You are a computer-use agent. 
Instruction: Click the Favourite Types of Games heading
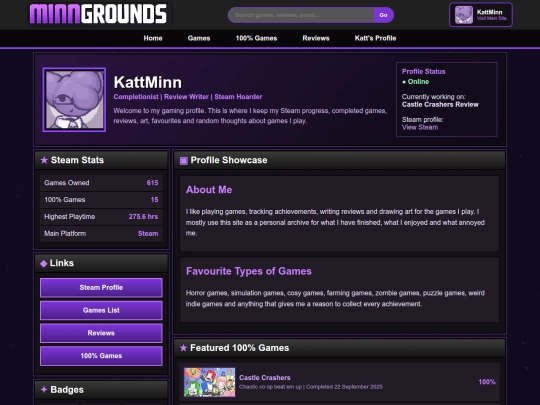[x=249, y=271]
